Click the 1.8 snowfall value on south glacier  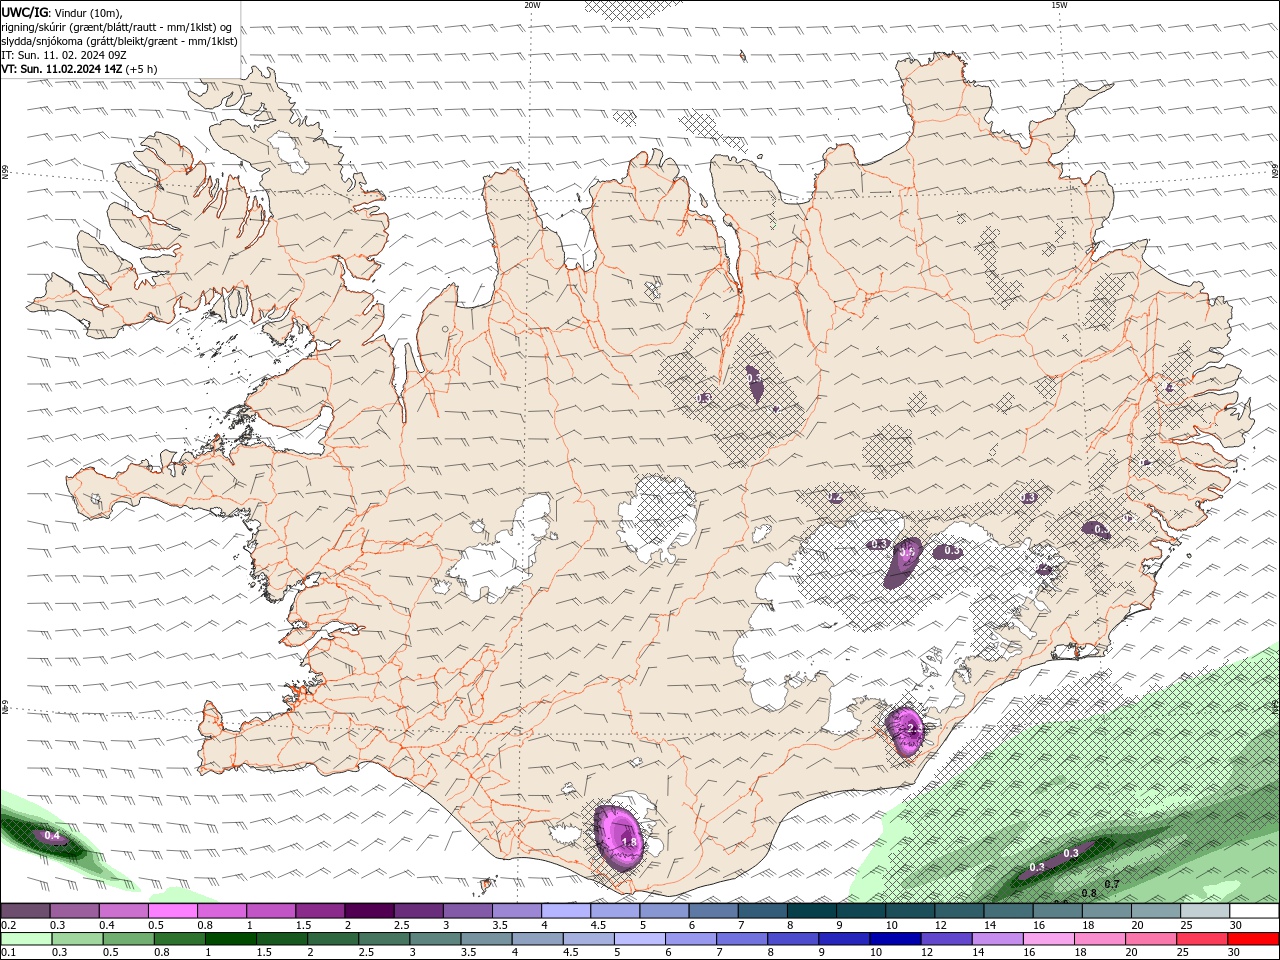click(x=629, y=842)
